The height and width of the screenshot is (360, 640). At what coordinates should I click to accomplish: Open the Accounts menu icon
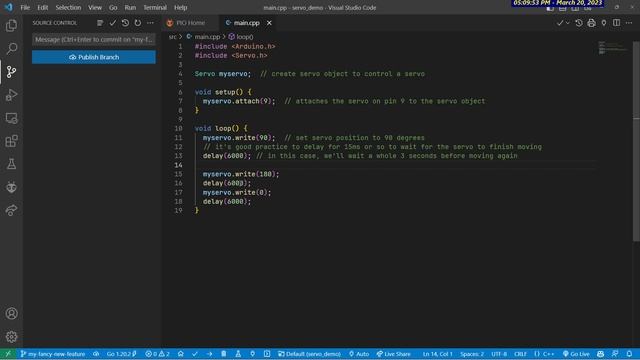tap(11, 313)
